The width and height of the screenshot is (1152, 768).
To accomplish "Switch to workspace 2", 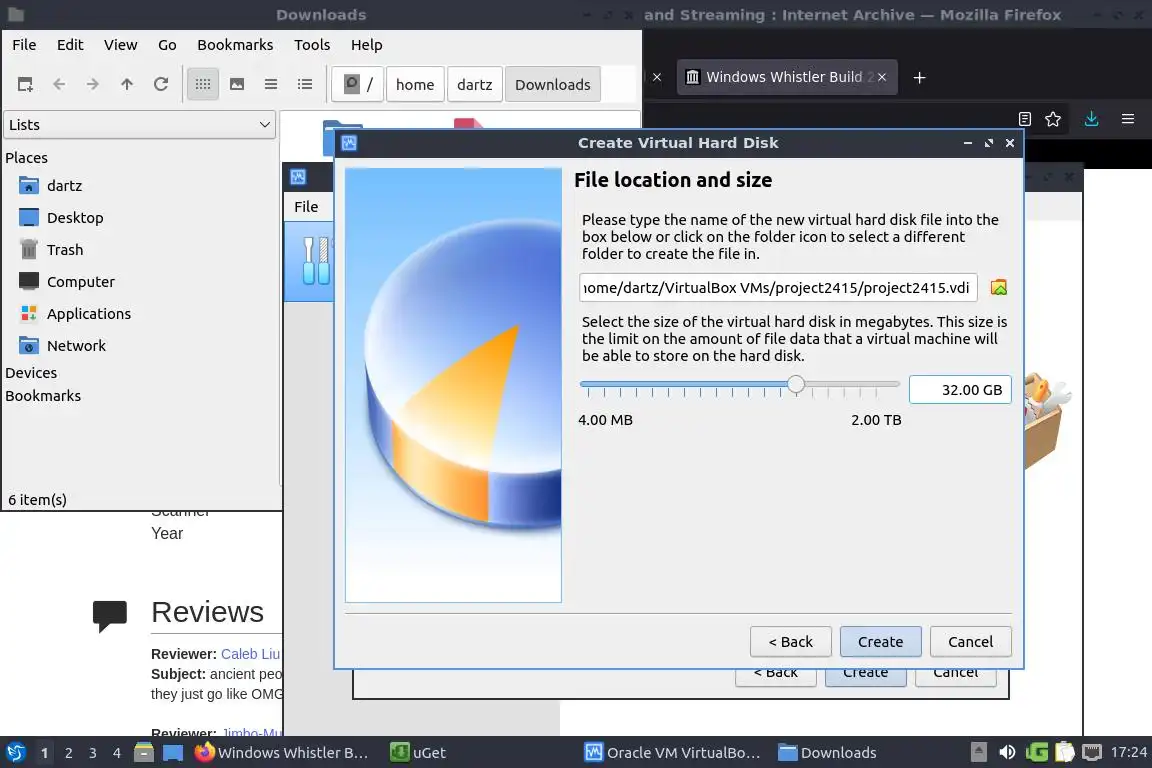I will click(69, 753).
